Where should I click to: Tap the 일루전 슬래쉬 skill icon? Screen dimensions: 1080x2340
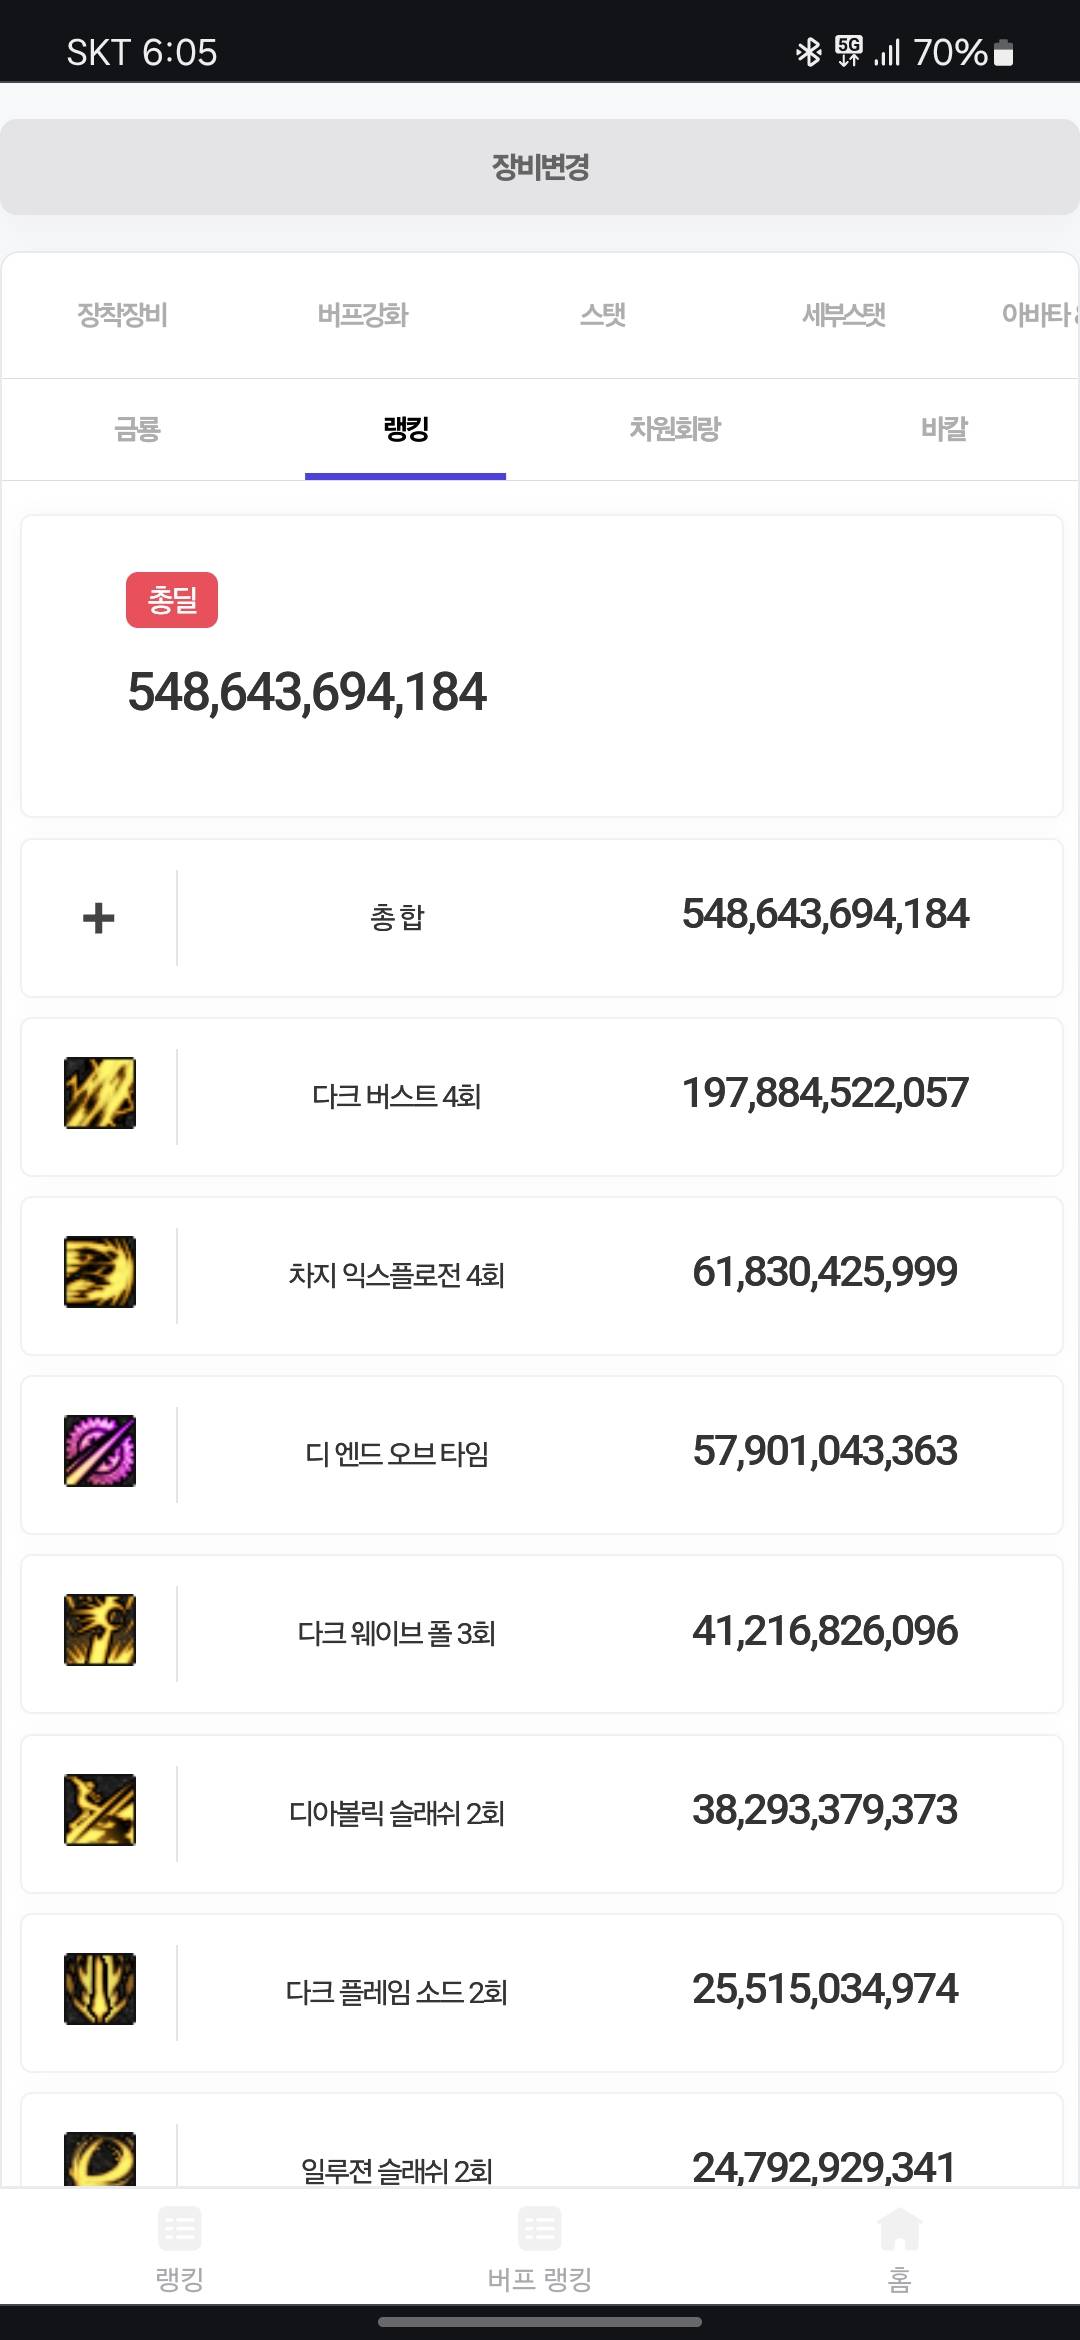100,2158
